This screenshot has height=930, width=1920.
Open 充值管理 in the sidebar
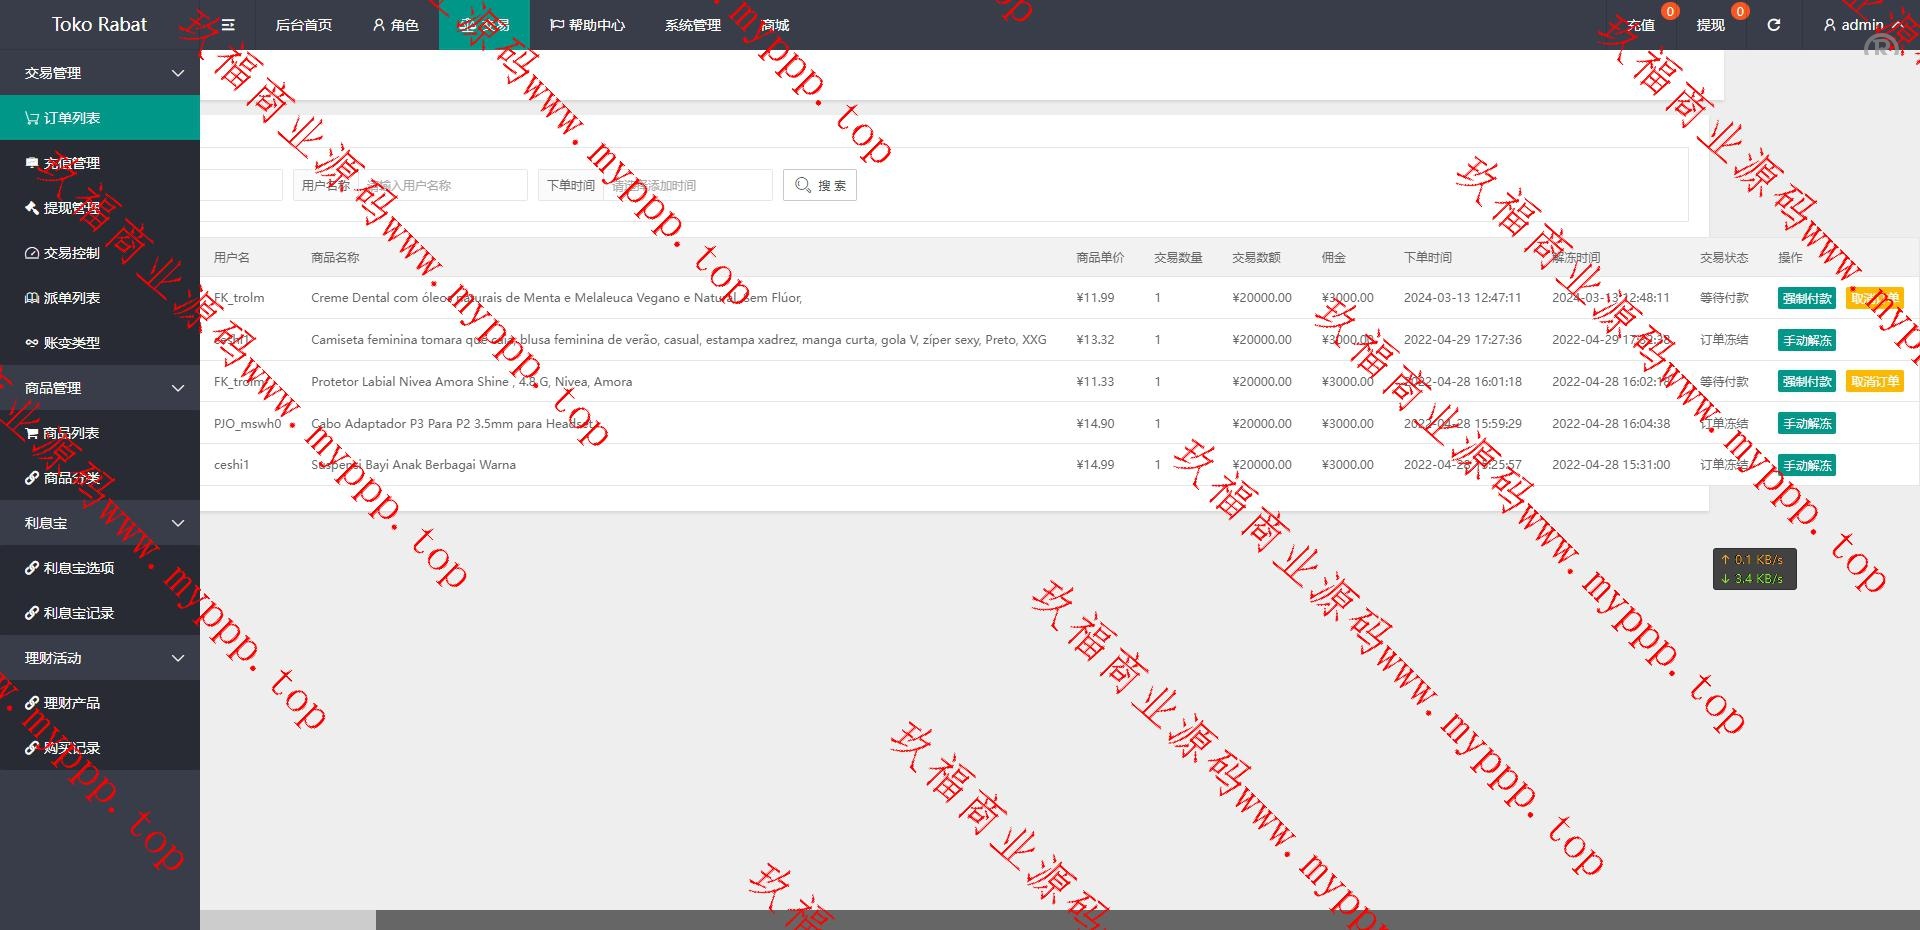[70, 163]
